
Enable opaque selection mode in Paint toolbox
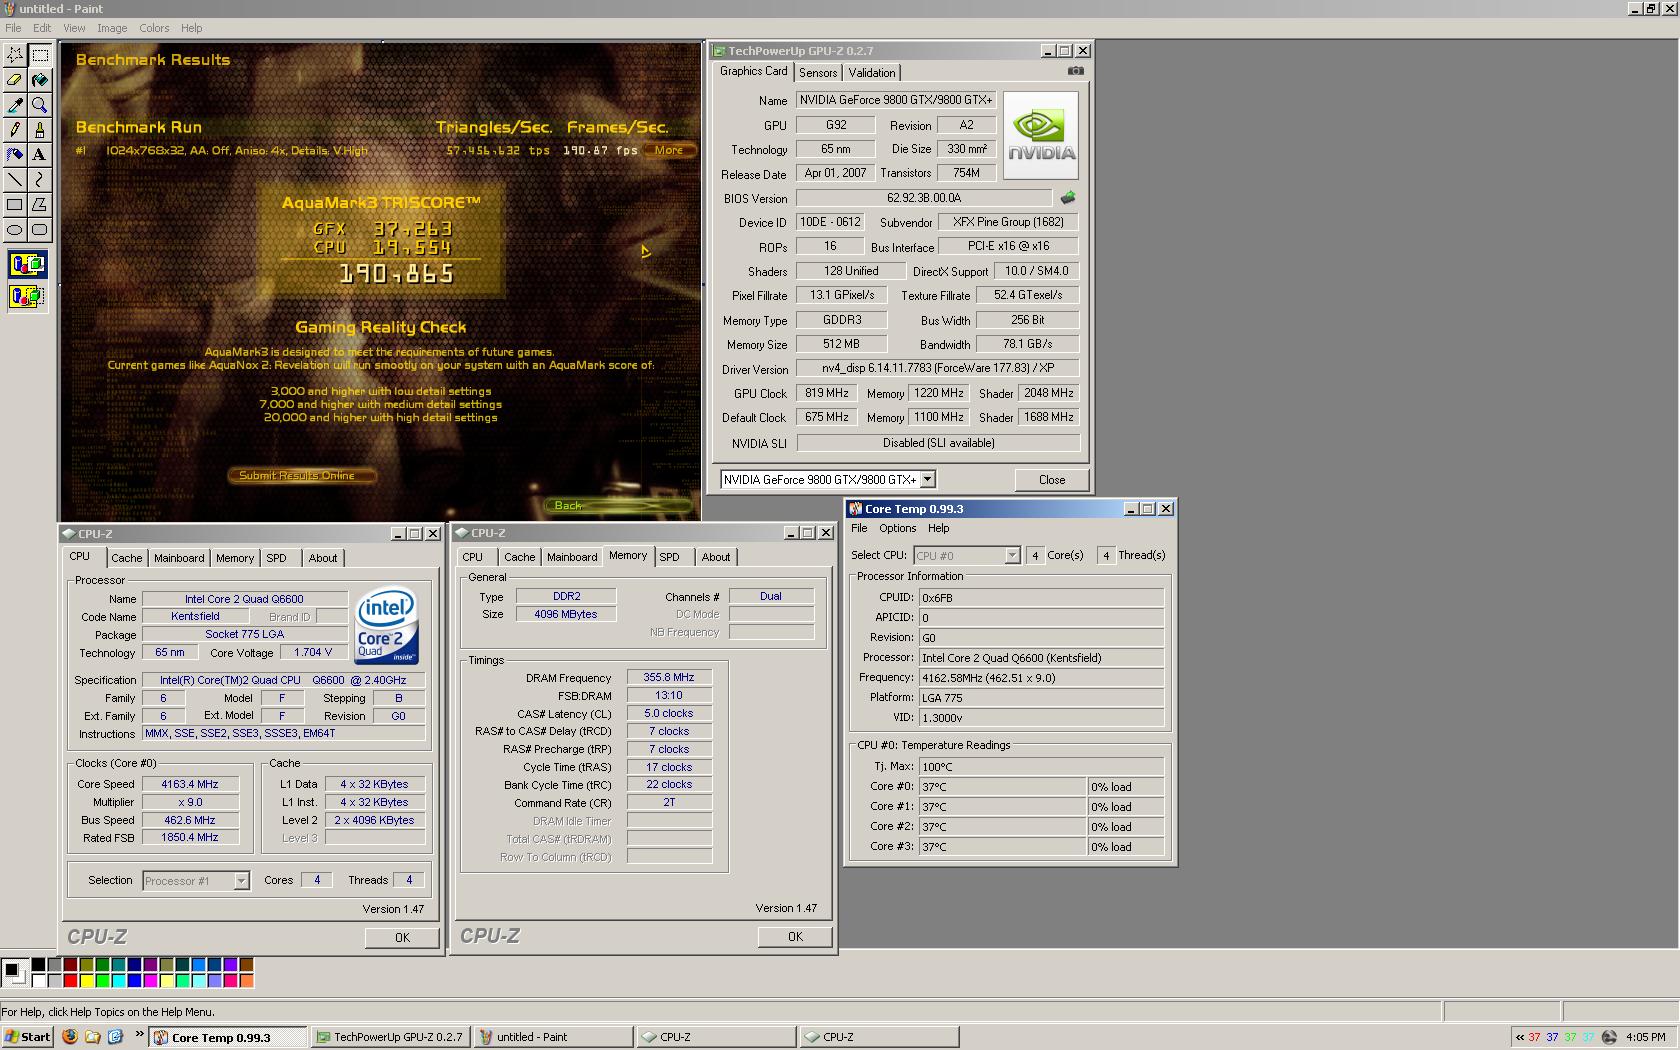coord(27,265)
